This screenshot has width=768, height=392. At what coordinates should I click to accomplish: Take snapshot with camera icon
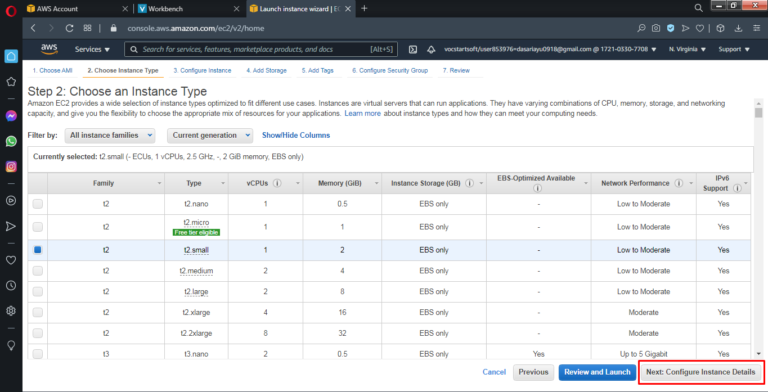(656, 28)
